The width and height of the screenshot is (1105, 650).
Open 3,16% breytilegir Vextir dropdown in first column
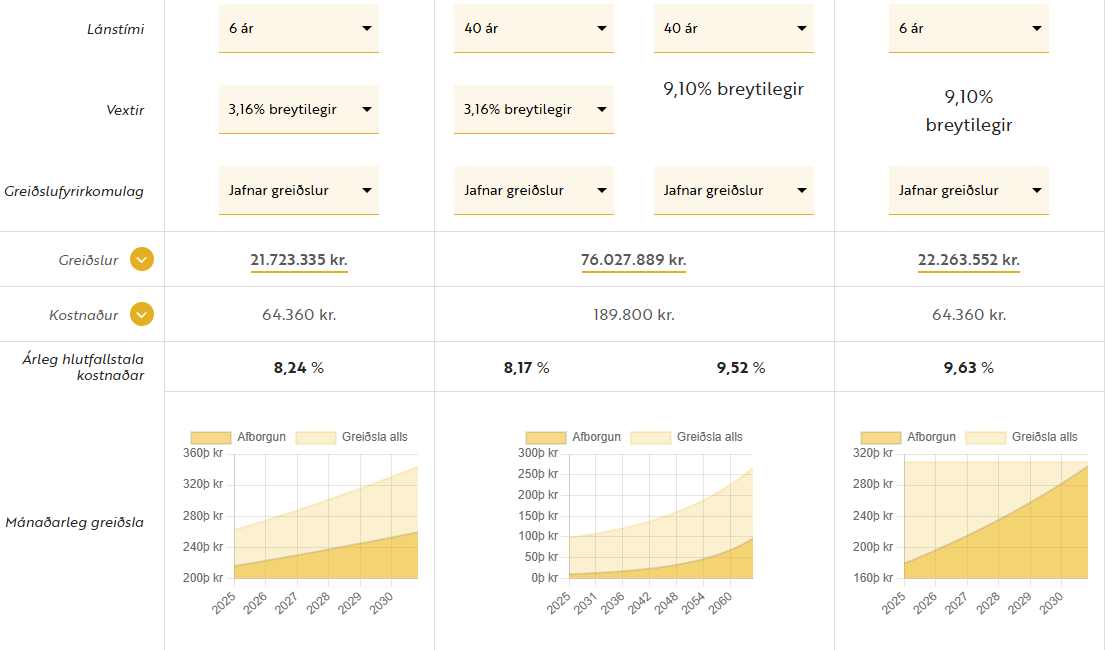click(298, 109)
